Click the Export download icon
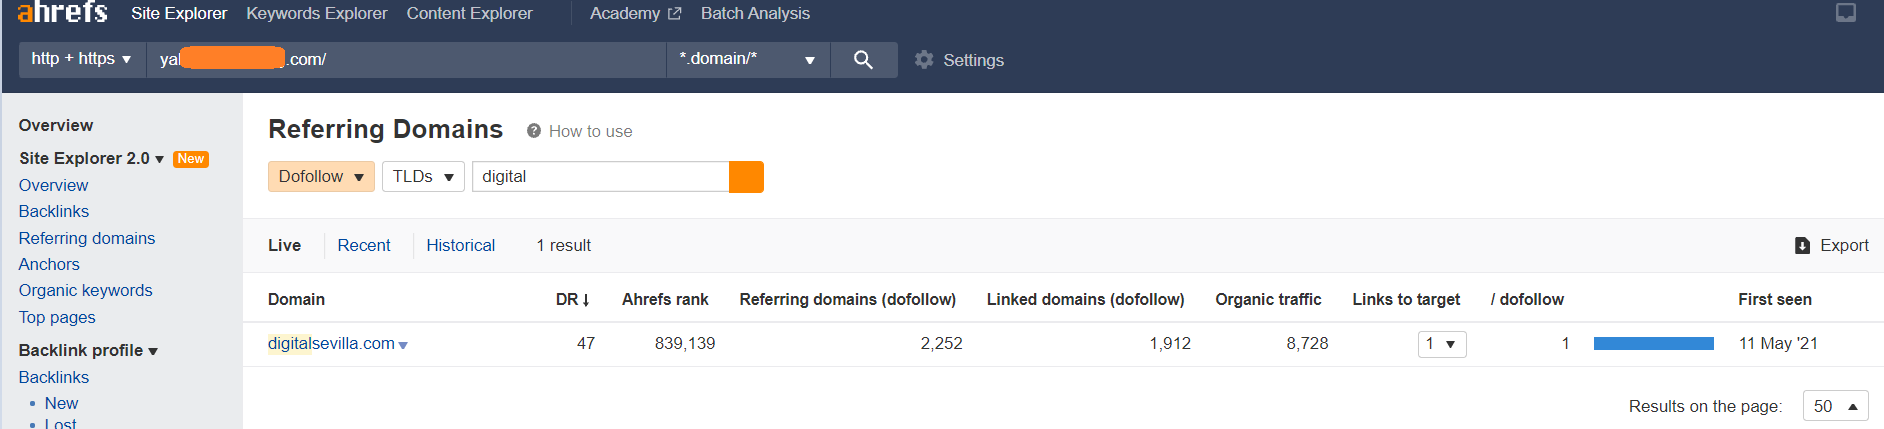This screenshot has height=429, width=1884. tap(1802, 246)
